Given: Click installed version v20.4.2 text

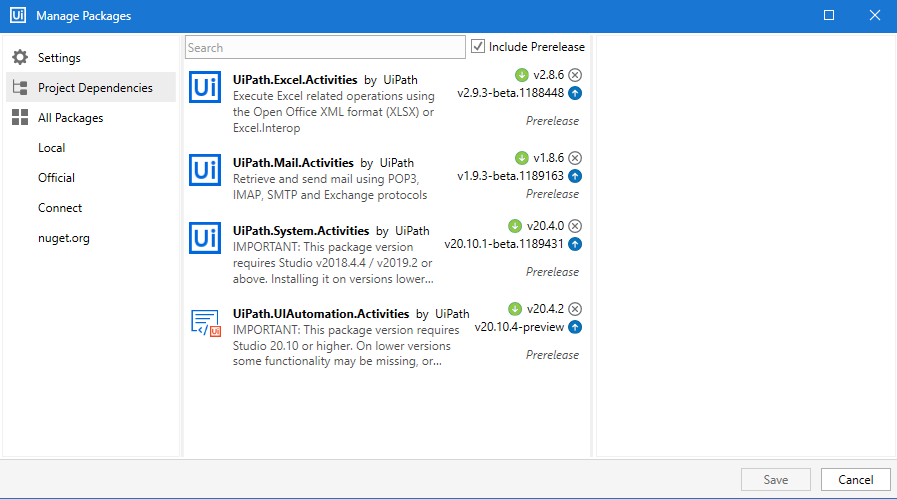Looking at the screenshot, I should pyautogui.click(x=545, y=308).
